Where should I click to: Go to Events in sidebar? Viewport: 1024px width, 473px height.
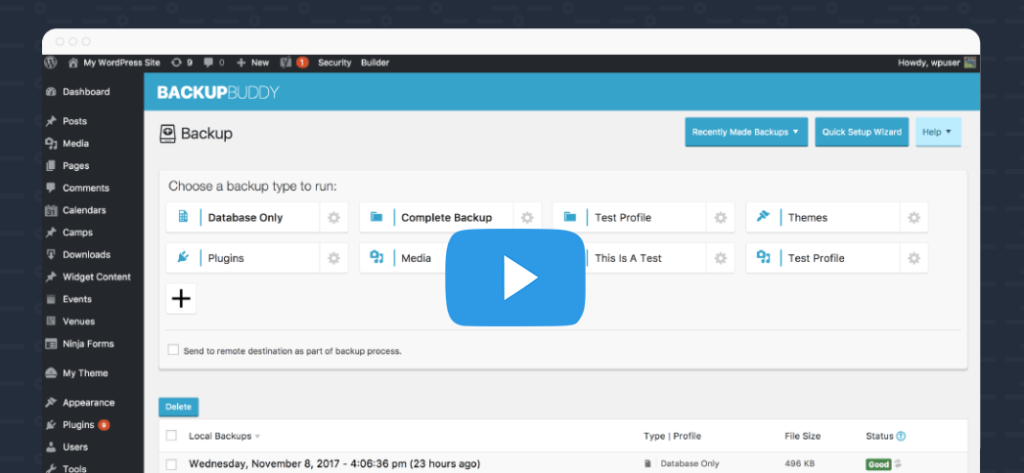[77, 299]
